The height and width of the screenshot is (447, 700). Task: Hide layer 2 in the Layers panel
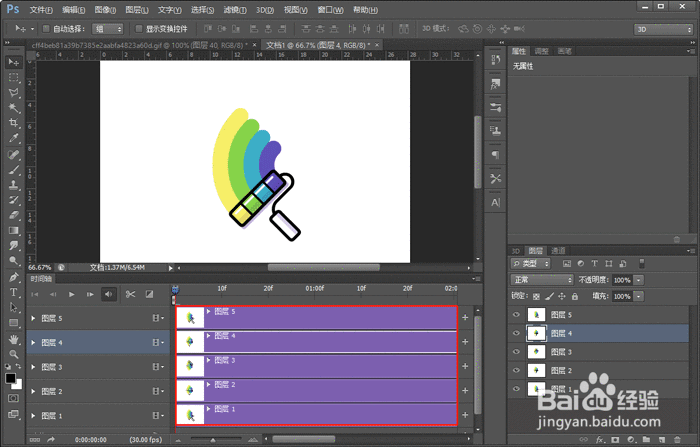click(517, 370)
